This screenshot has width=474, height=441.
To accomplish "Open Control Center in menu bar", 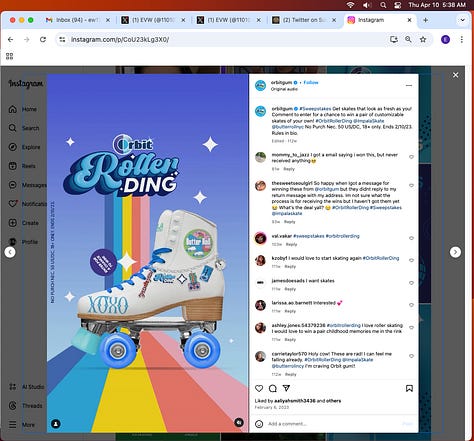I will (x=398, y=5).
